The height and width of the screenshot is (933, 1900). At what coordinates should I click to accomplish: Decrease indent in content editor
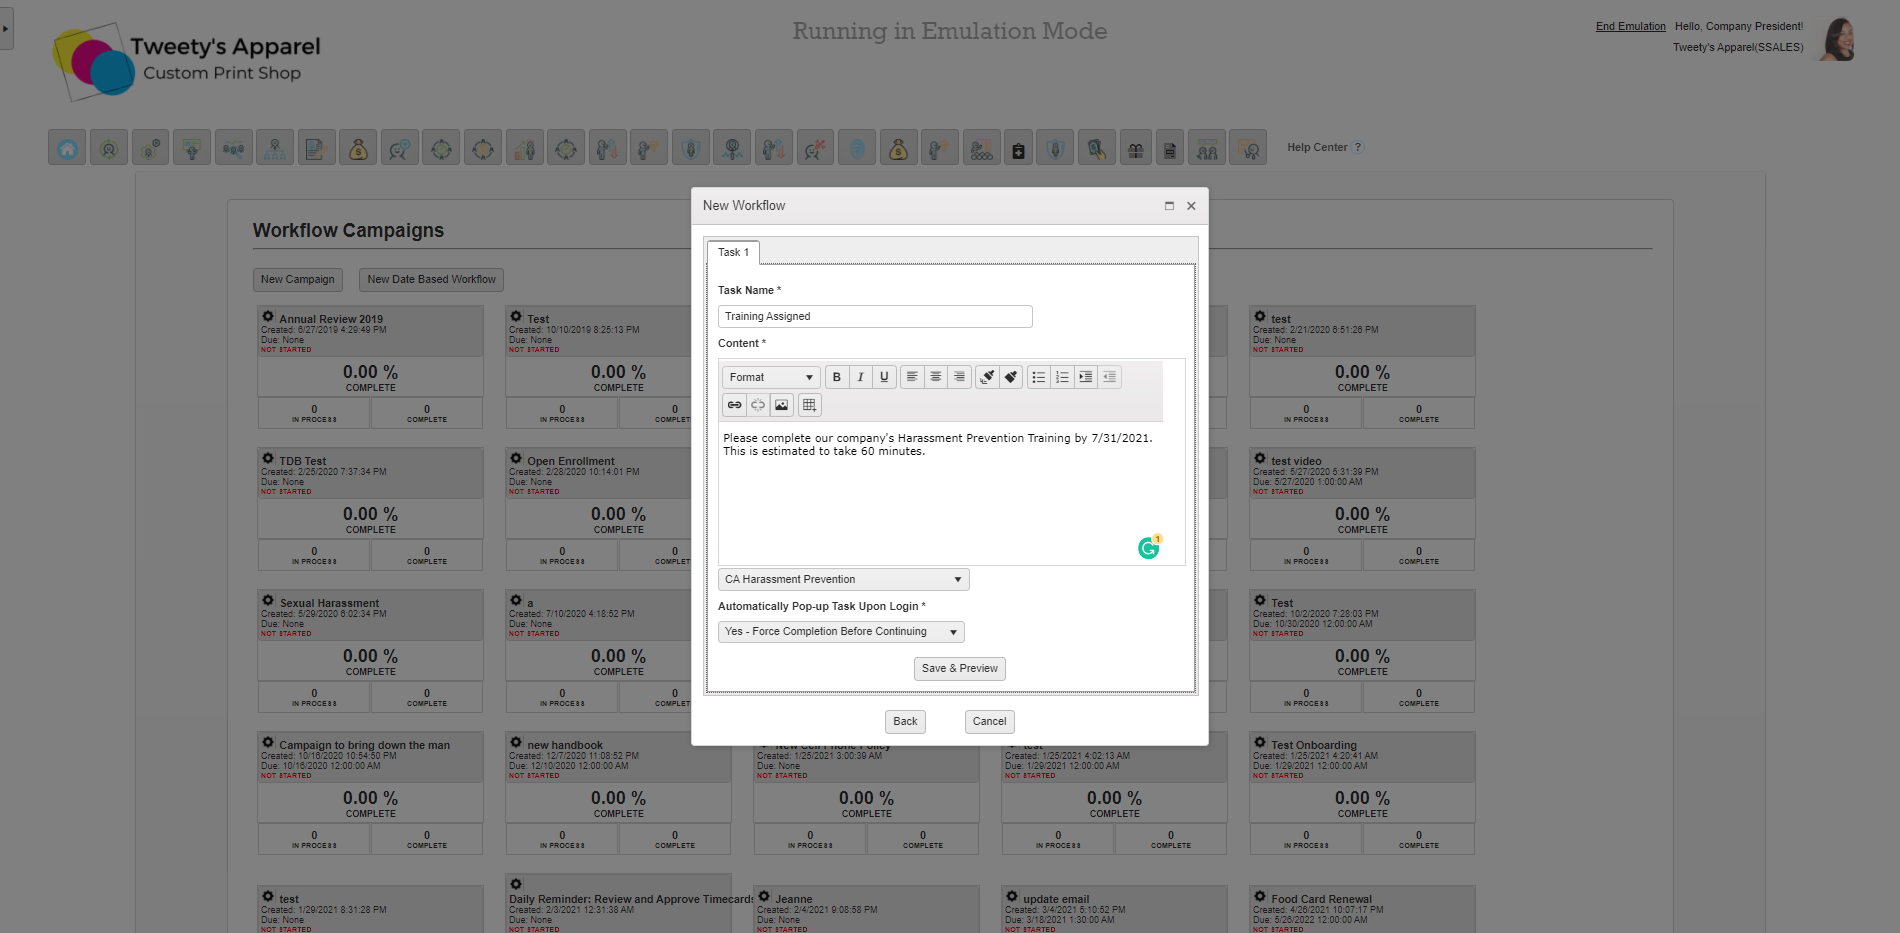pyautogui.click(x=1109, y=377)
